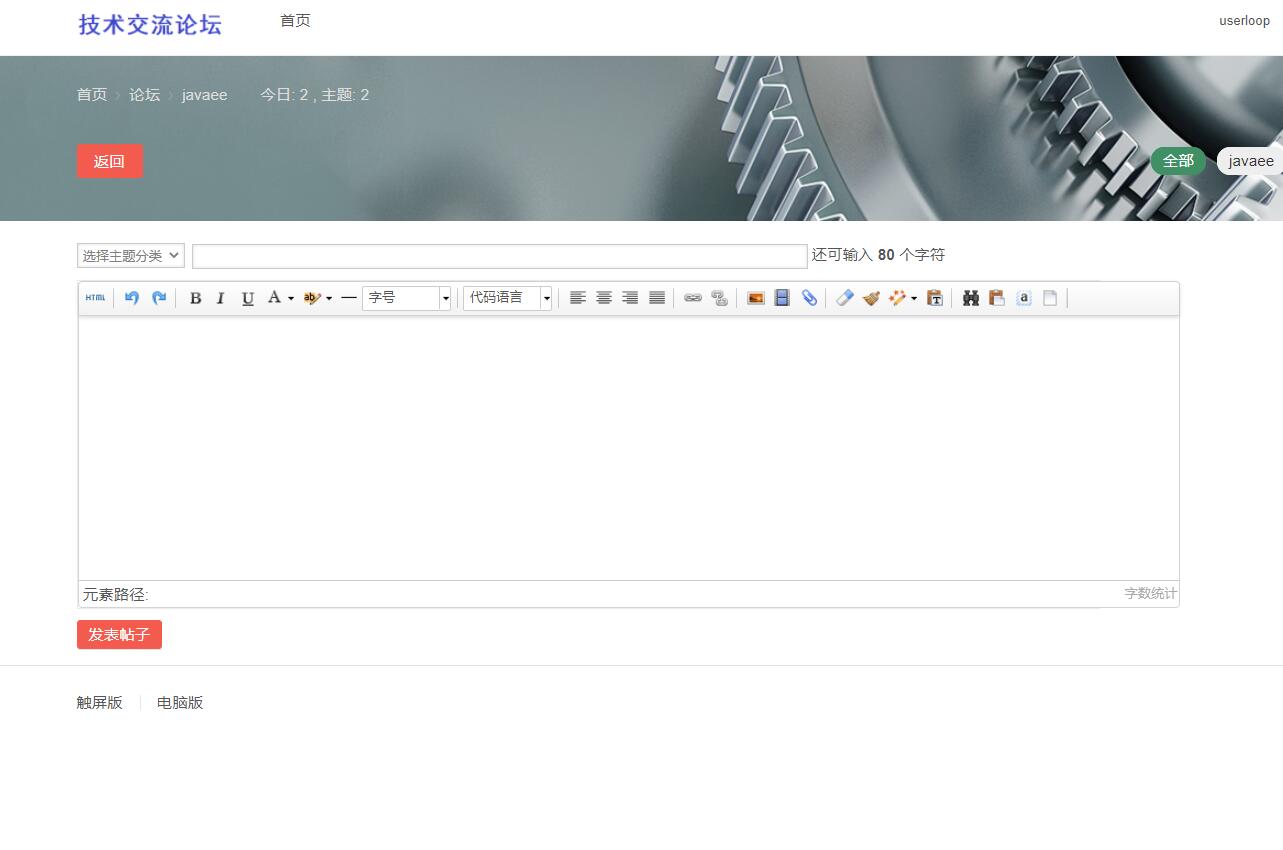
Task: Apply font color with the A icon
Action: coord(274,298)
